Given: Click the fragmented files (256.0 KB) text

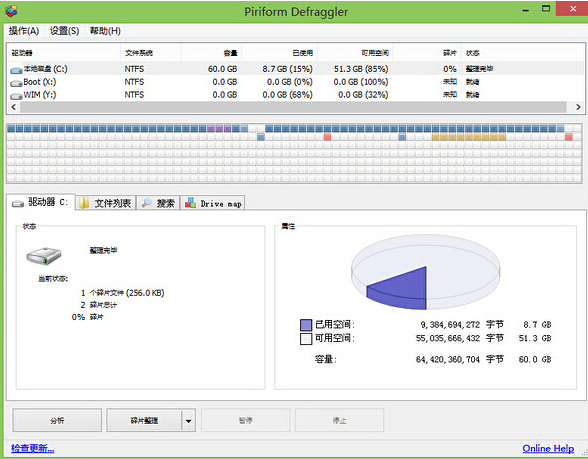Looking at the screenshot, I should click(127, 293).
